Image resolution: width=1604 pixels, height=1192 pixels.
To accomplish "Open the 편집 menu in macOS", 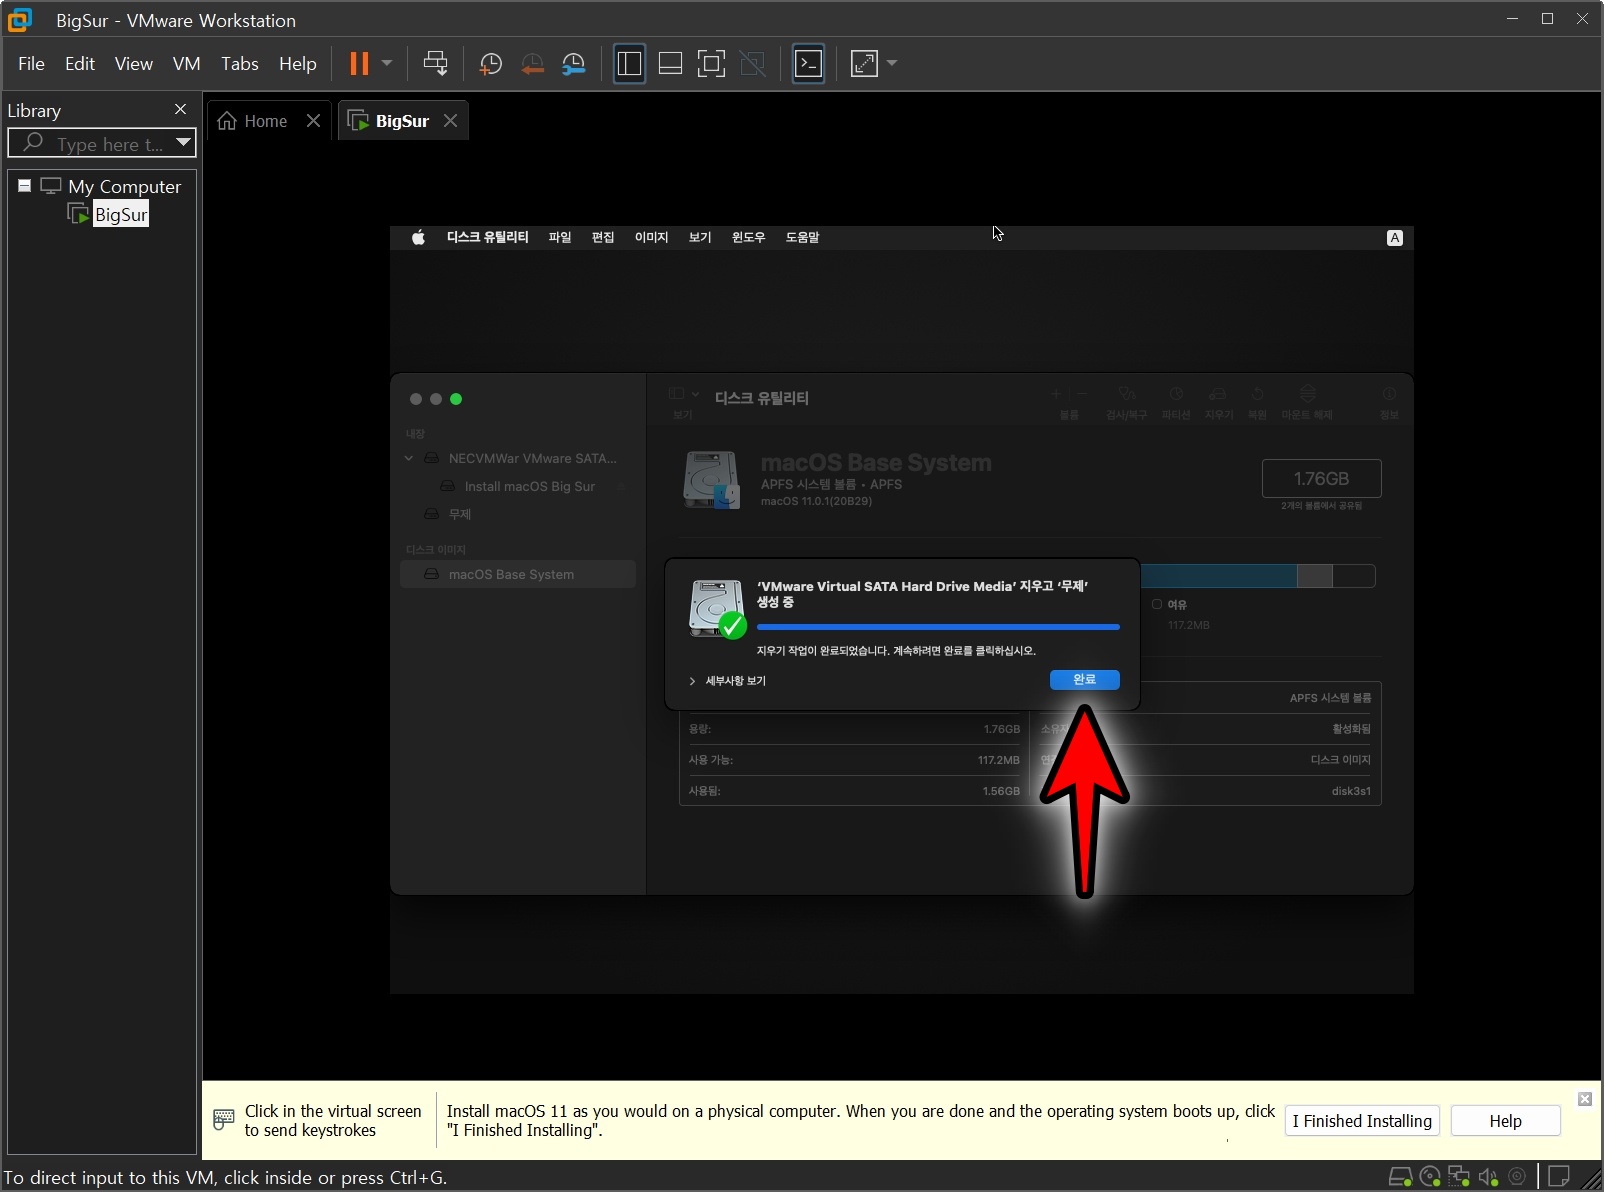I will pos(603,238).
